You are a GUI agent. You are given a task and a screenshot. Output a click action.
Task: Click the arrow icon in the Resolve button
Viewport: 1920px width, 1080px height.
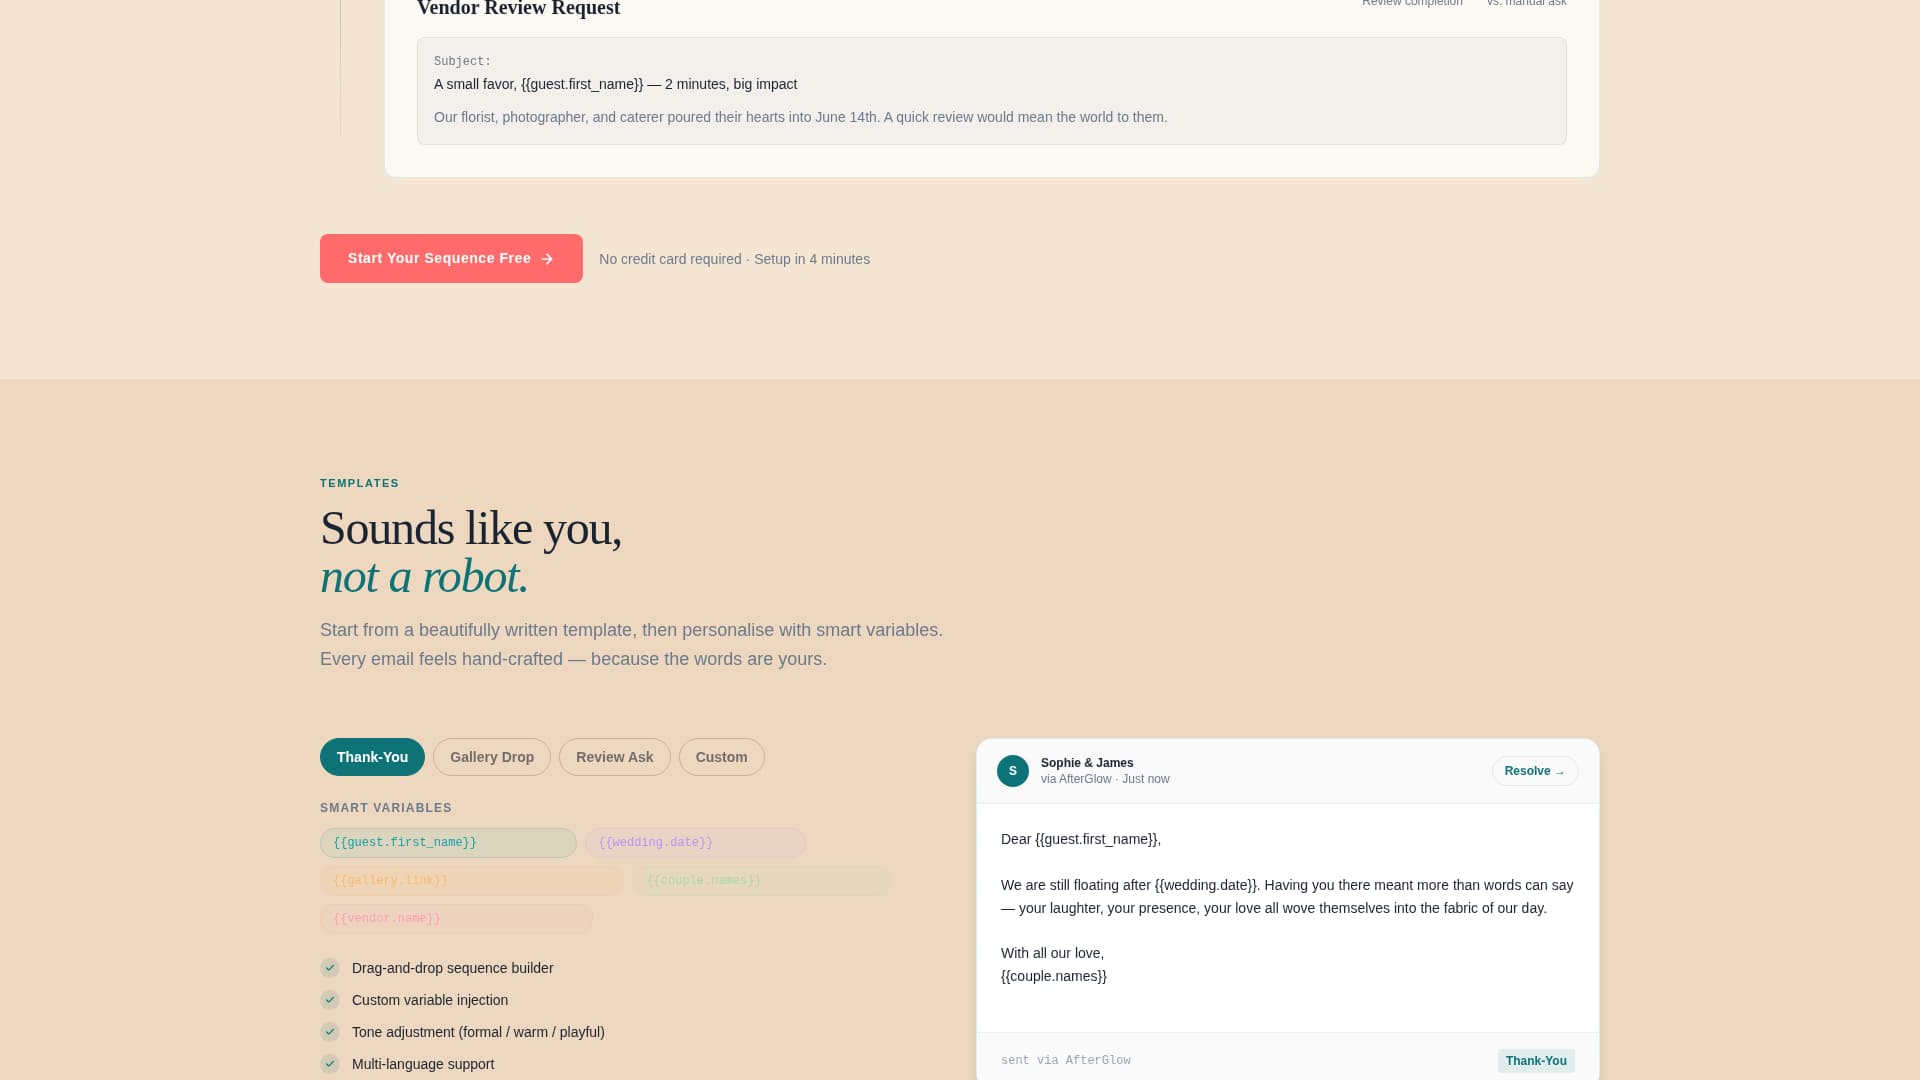1561,772
